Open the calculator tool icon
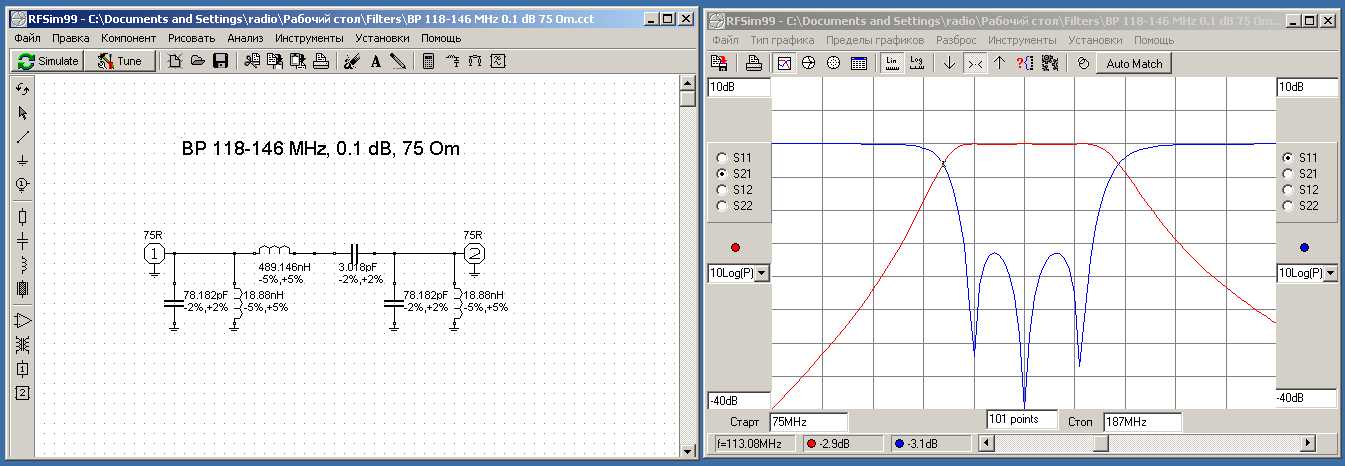The height and width of the screenshot is (466, 1345). pyautogui.click(x=428, y=61)
